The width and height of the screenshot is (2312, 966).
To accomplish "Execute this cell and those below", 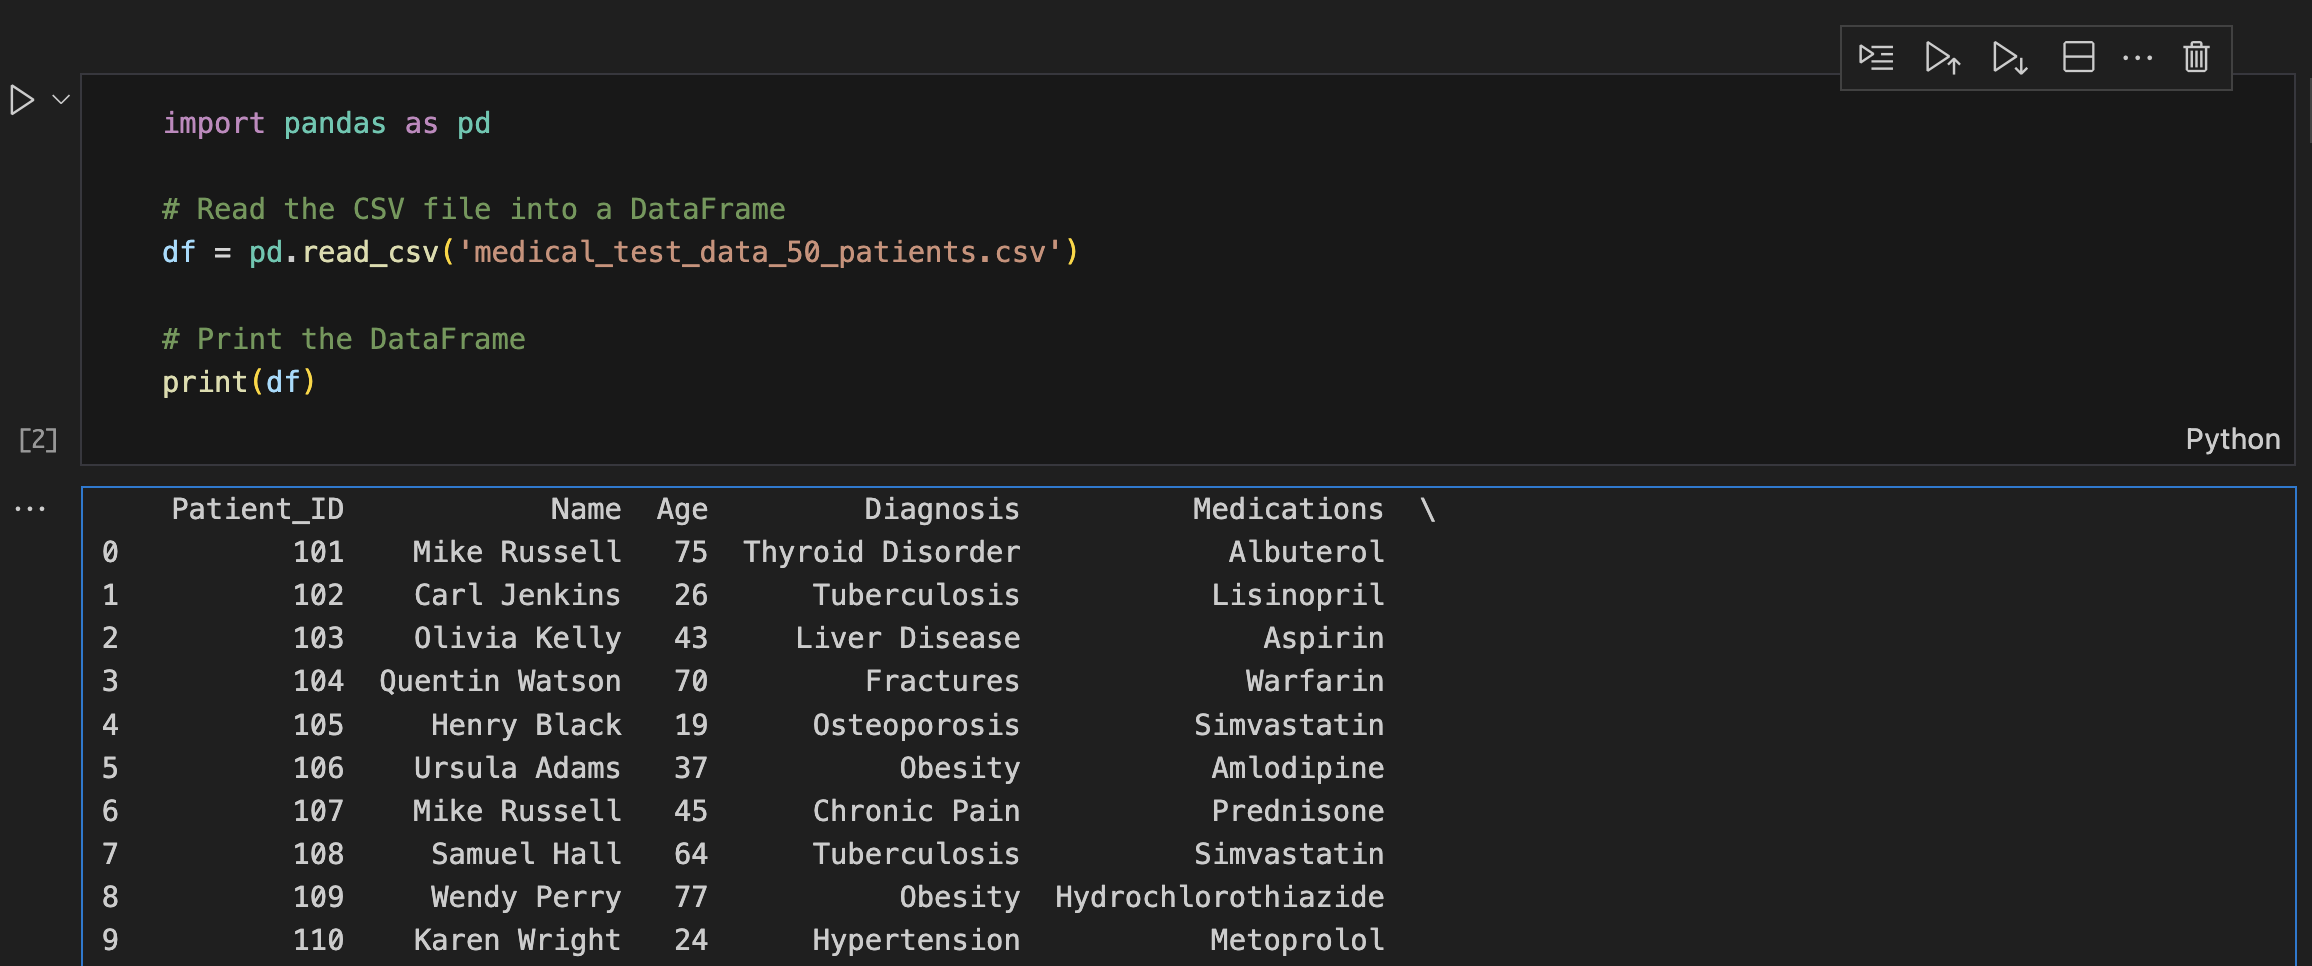I will (x=2010, y=57).
